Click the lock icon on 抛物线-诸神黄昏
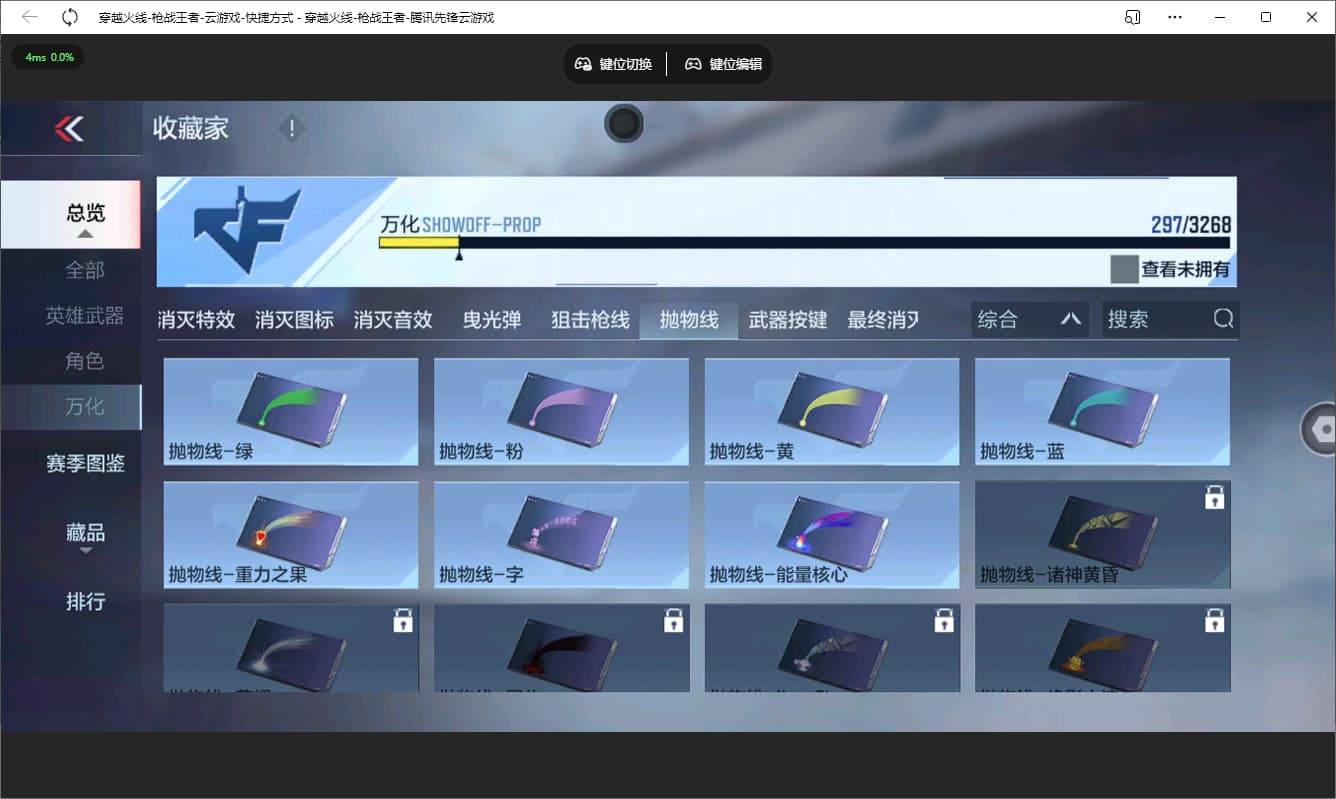Viewport: 1336px width, 799px height. point(1215,496)
